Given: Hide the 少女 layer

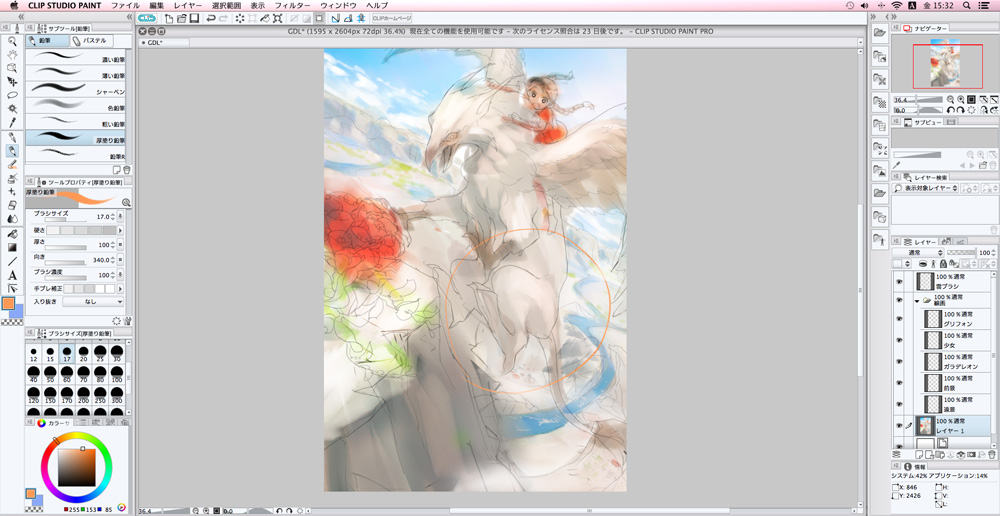Looking at the screenshot, I should (899, 339).
